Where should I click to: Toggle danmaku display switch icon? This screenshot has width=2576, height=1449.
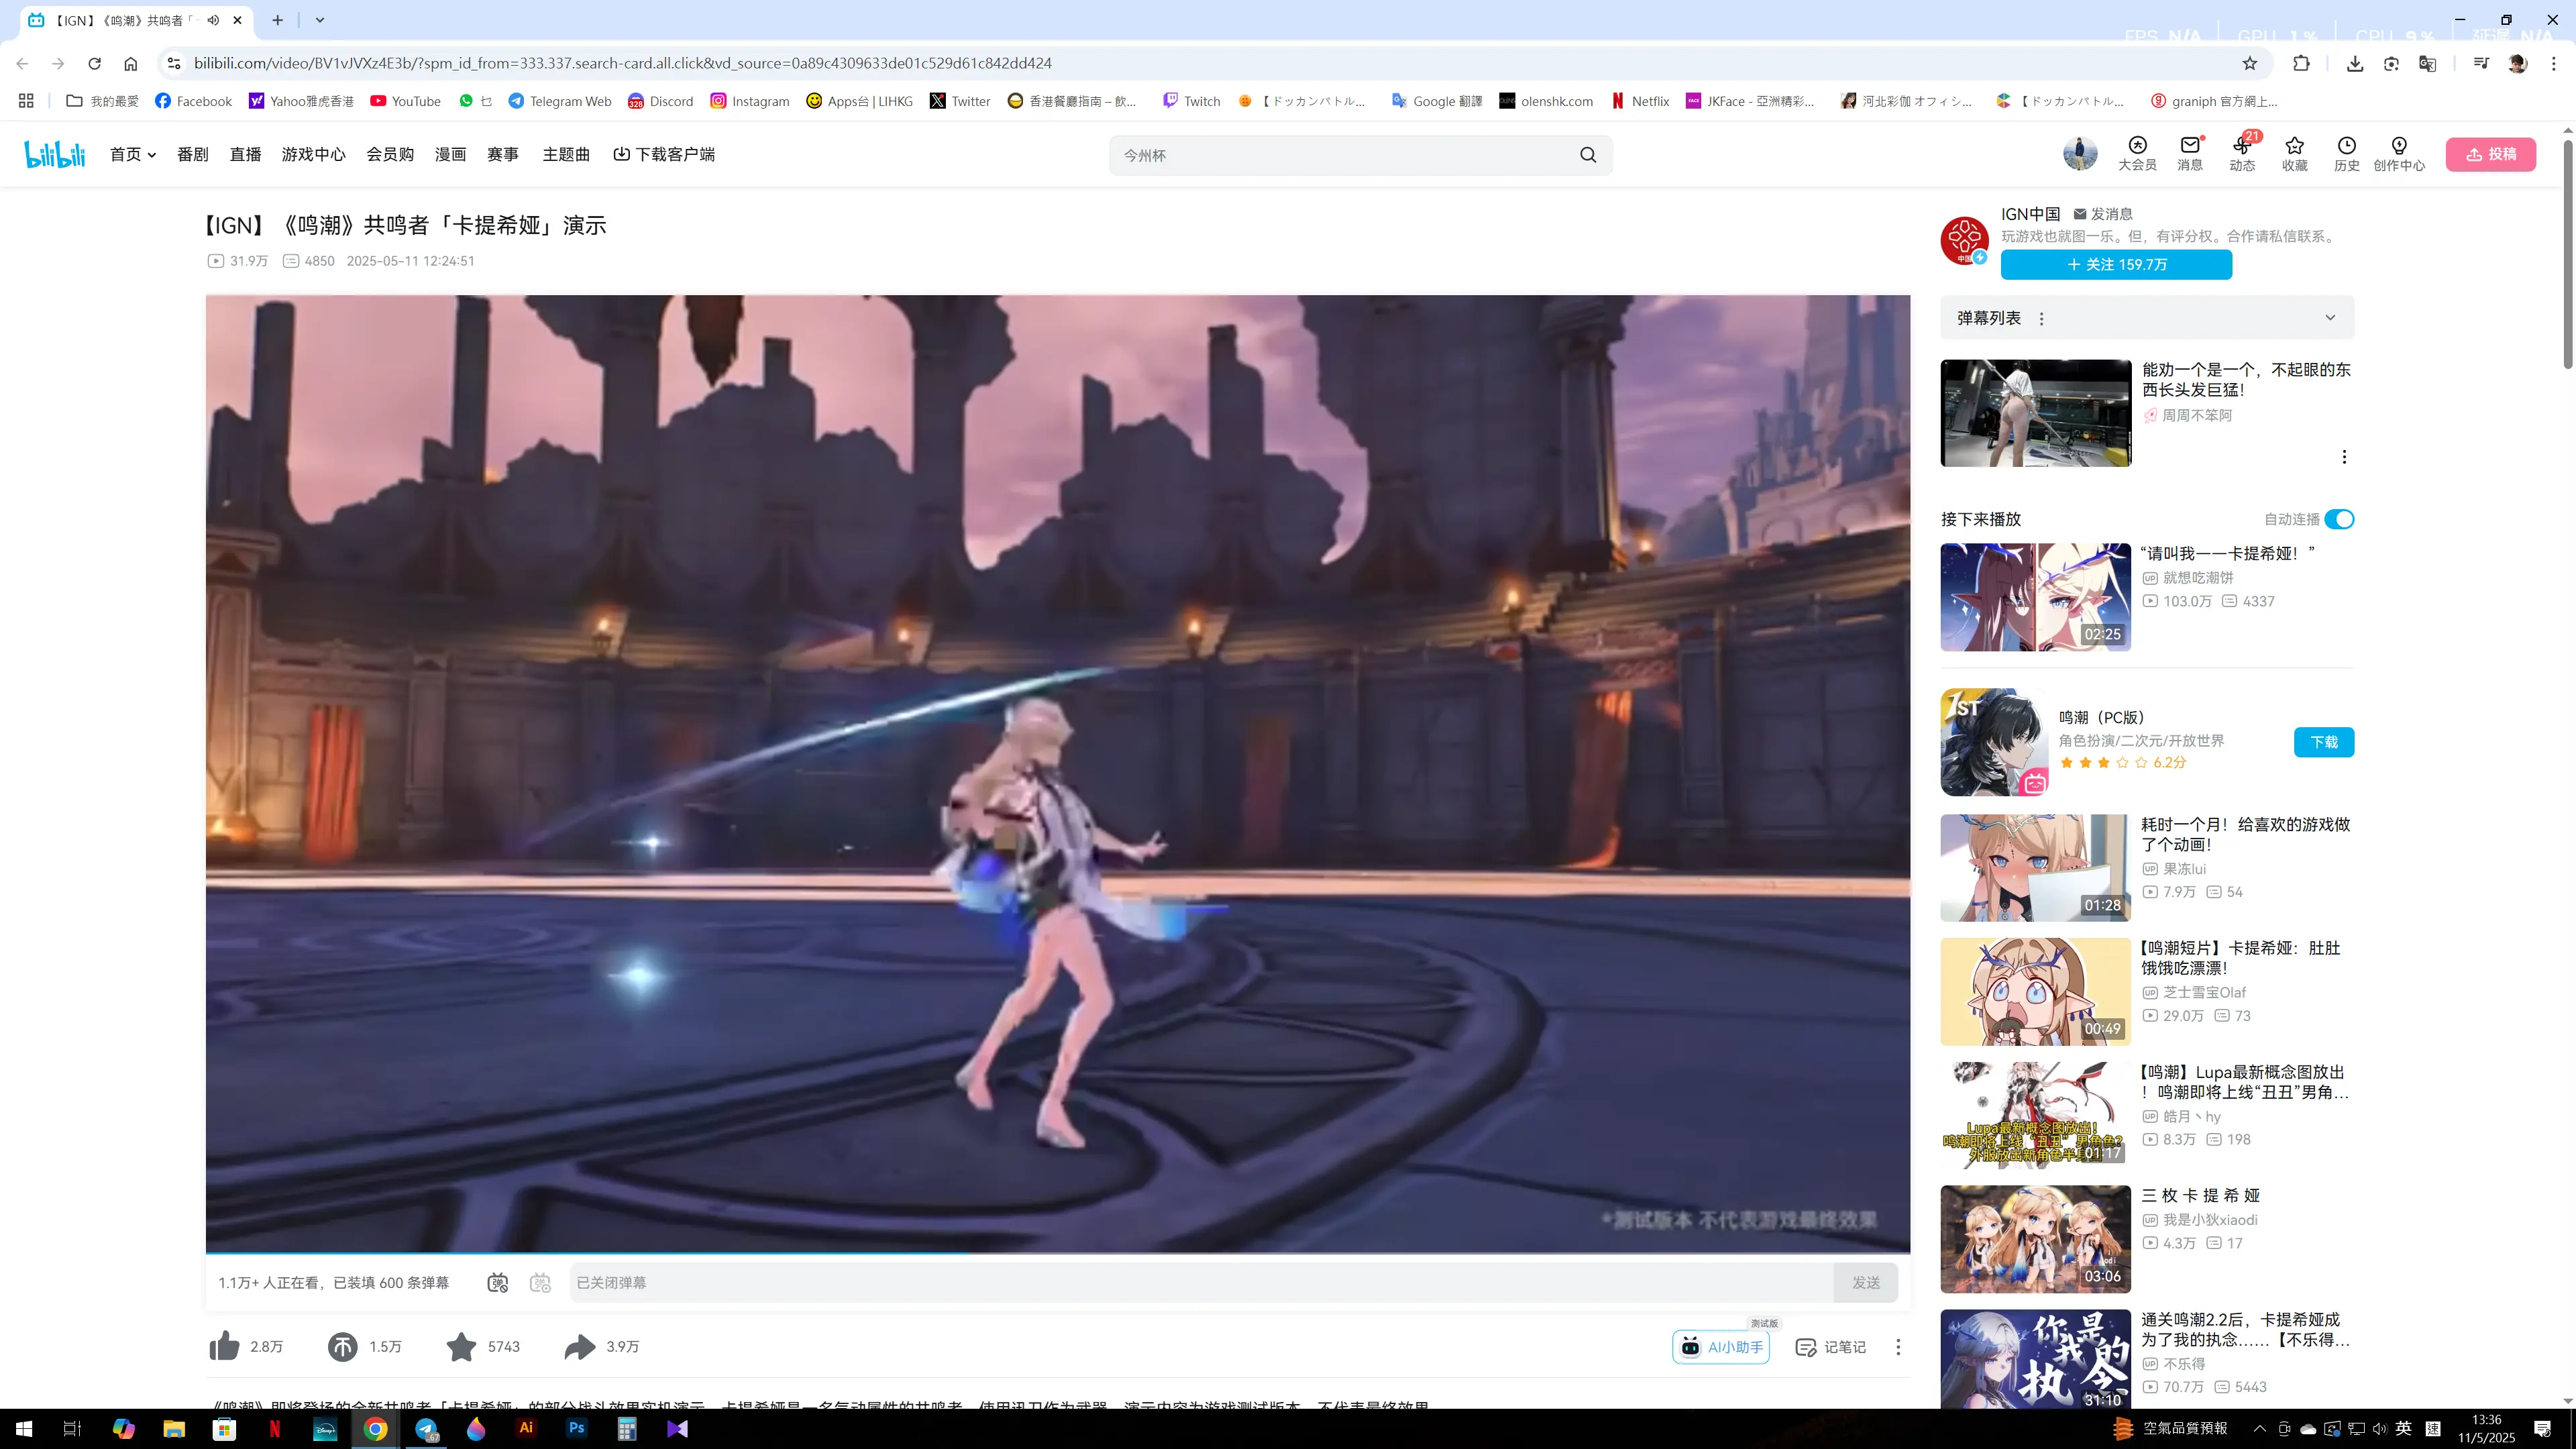pos(497,1282)
